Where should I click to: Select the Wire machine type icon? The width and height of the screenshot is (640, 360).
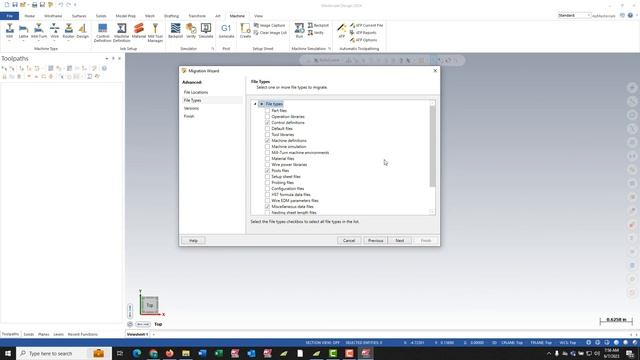pos(54,31)
